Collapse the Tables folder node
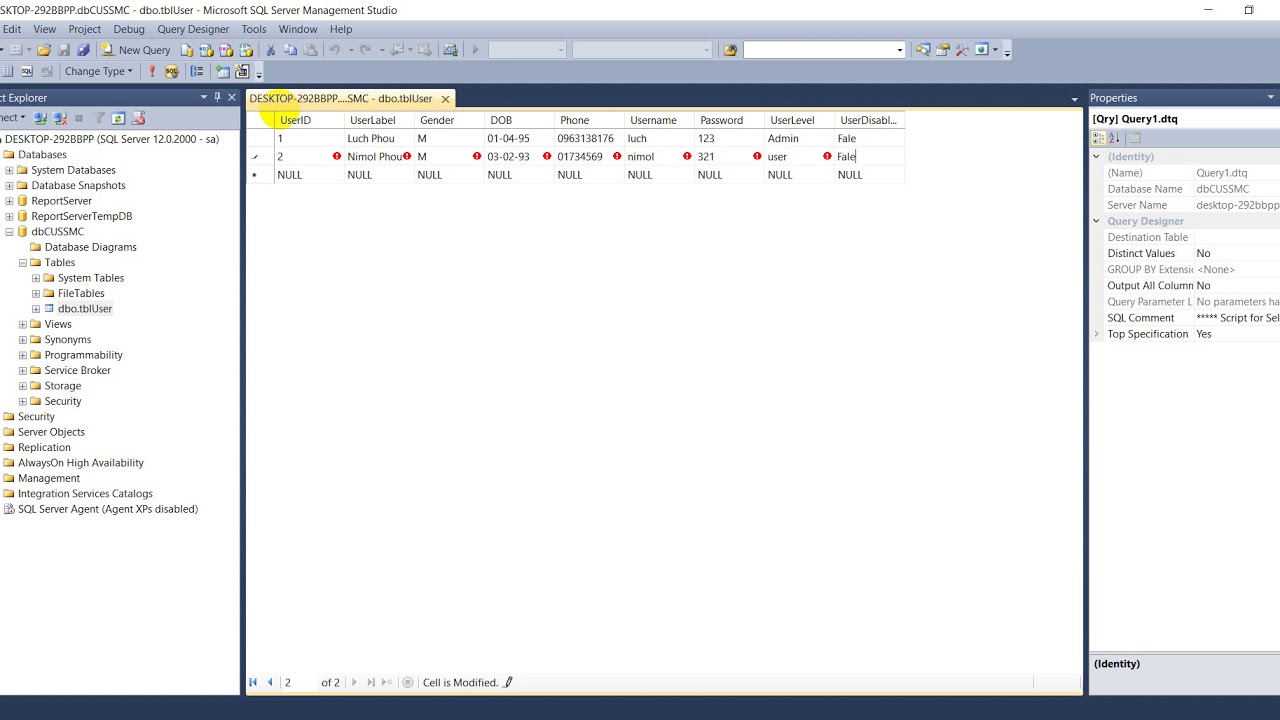Image resolution: width=1280 pixels, height=720 pixels. [x=22, y=262]
